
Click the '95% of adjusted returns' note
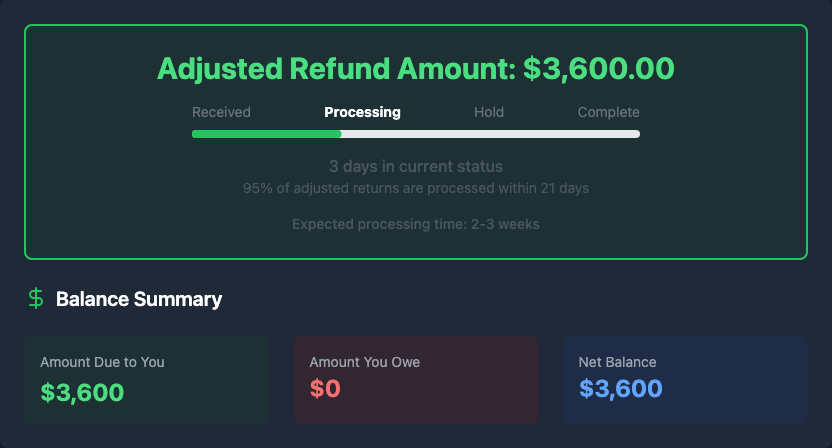point(416,188)
